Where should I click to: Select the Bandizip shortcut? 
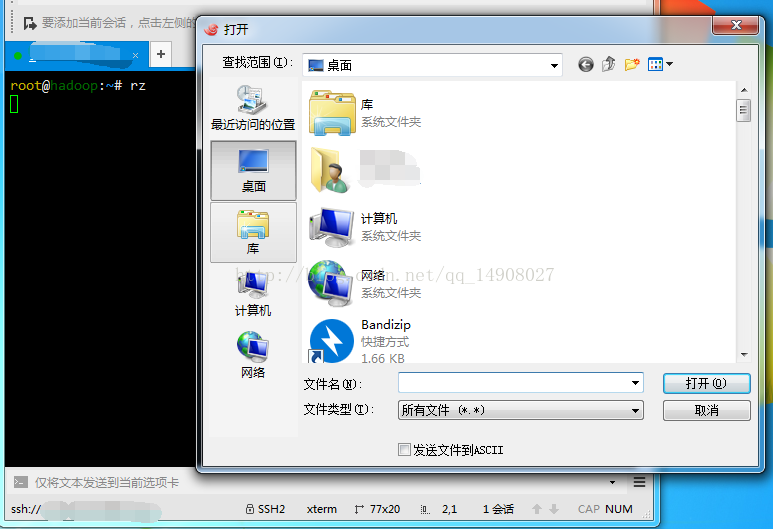(x=360, y=341)
